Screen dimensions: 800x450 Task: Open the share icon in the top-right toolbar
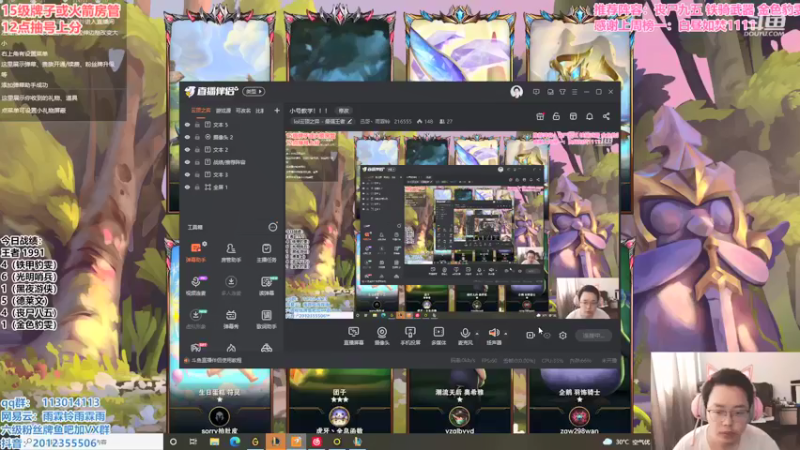(x=606, y=117)
